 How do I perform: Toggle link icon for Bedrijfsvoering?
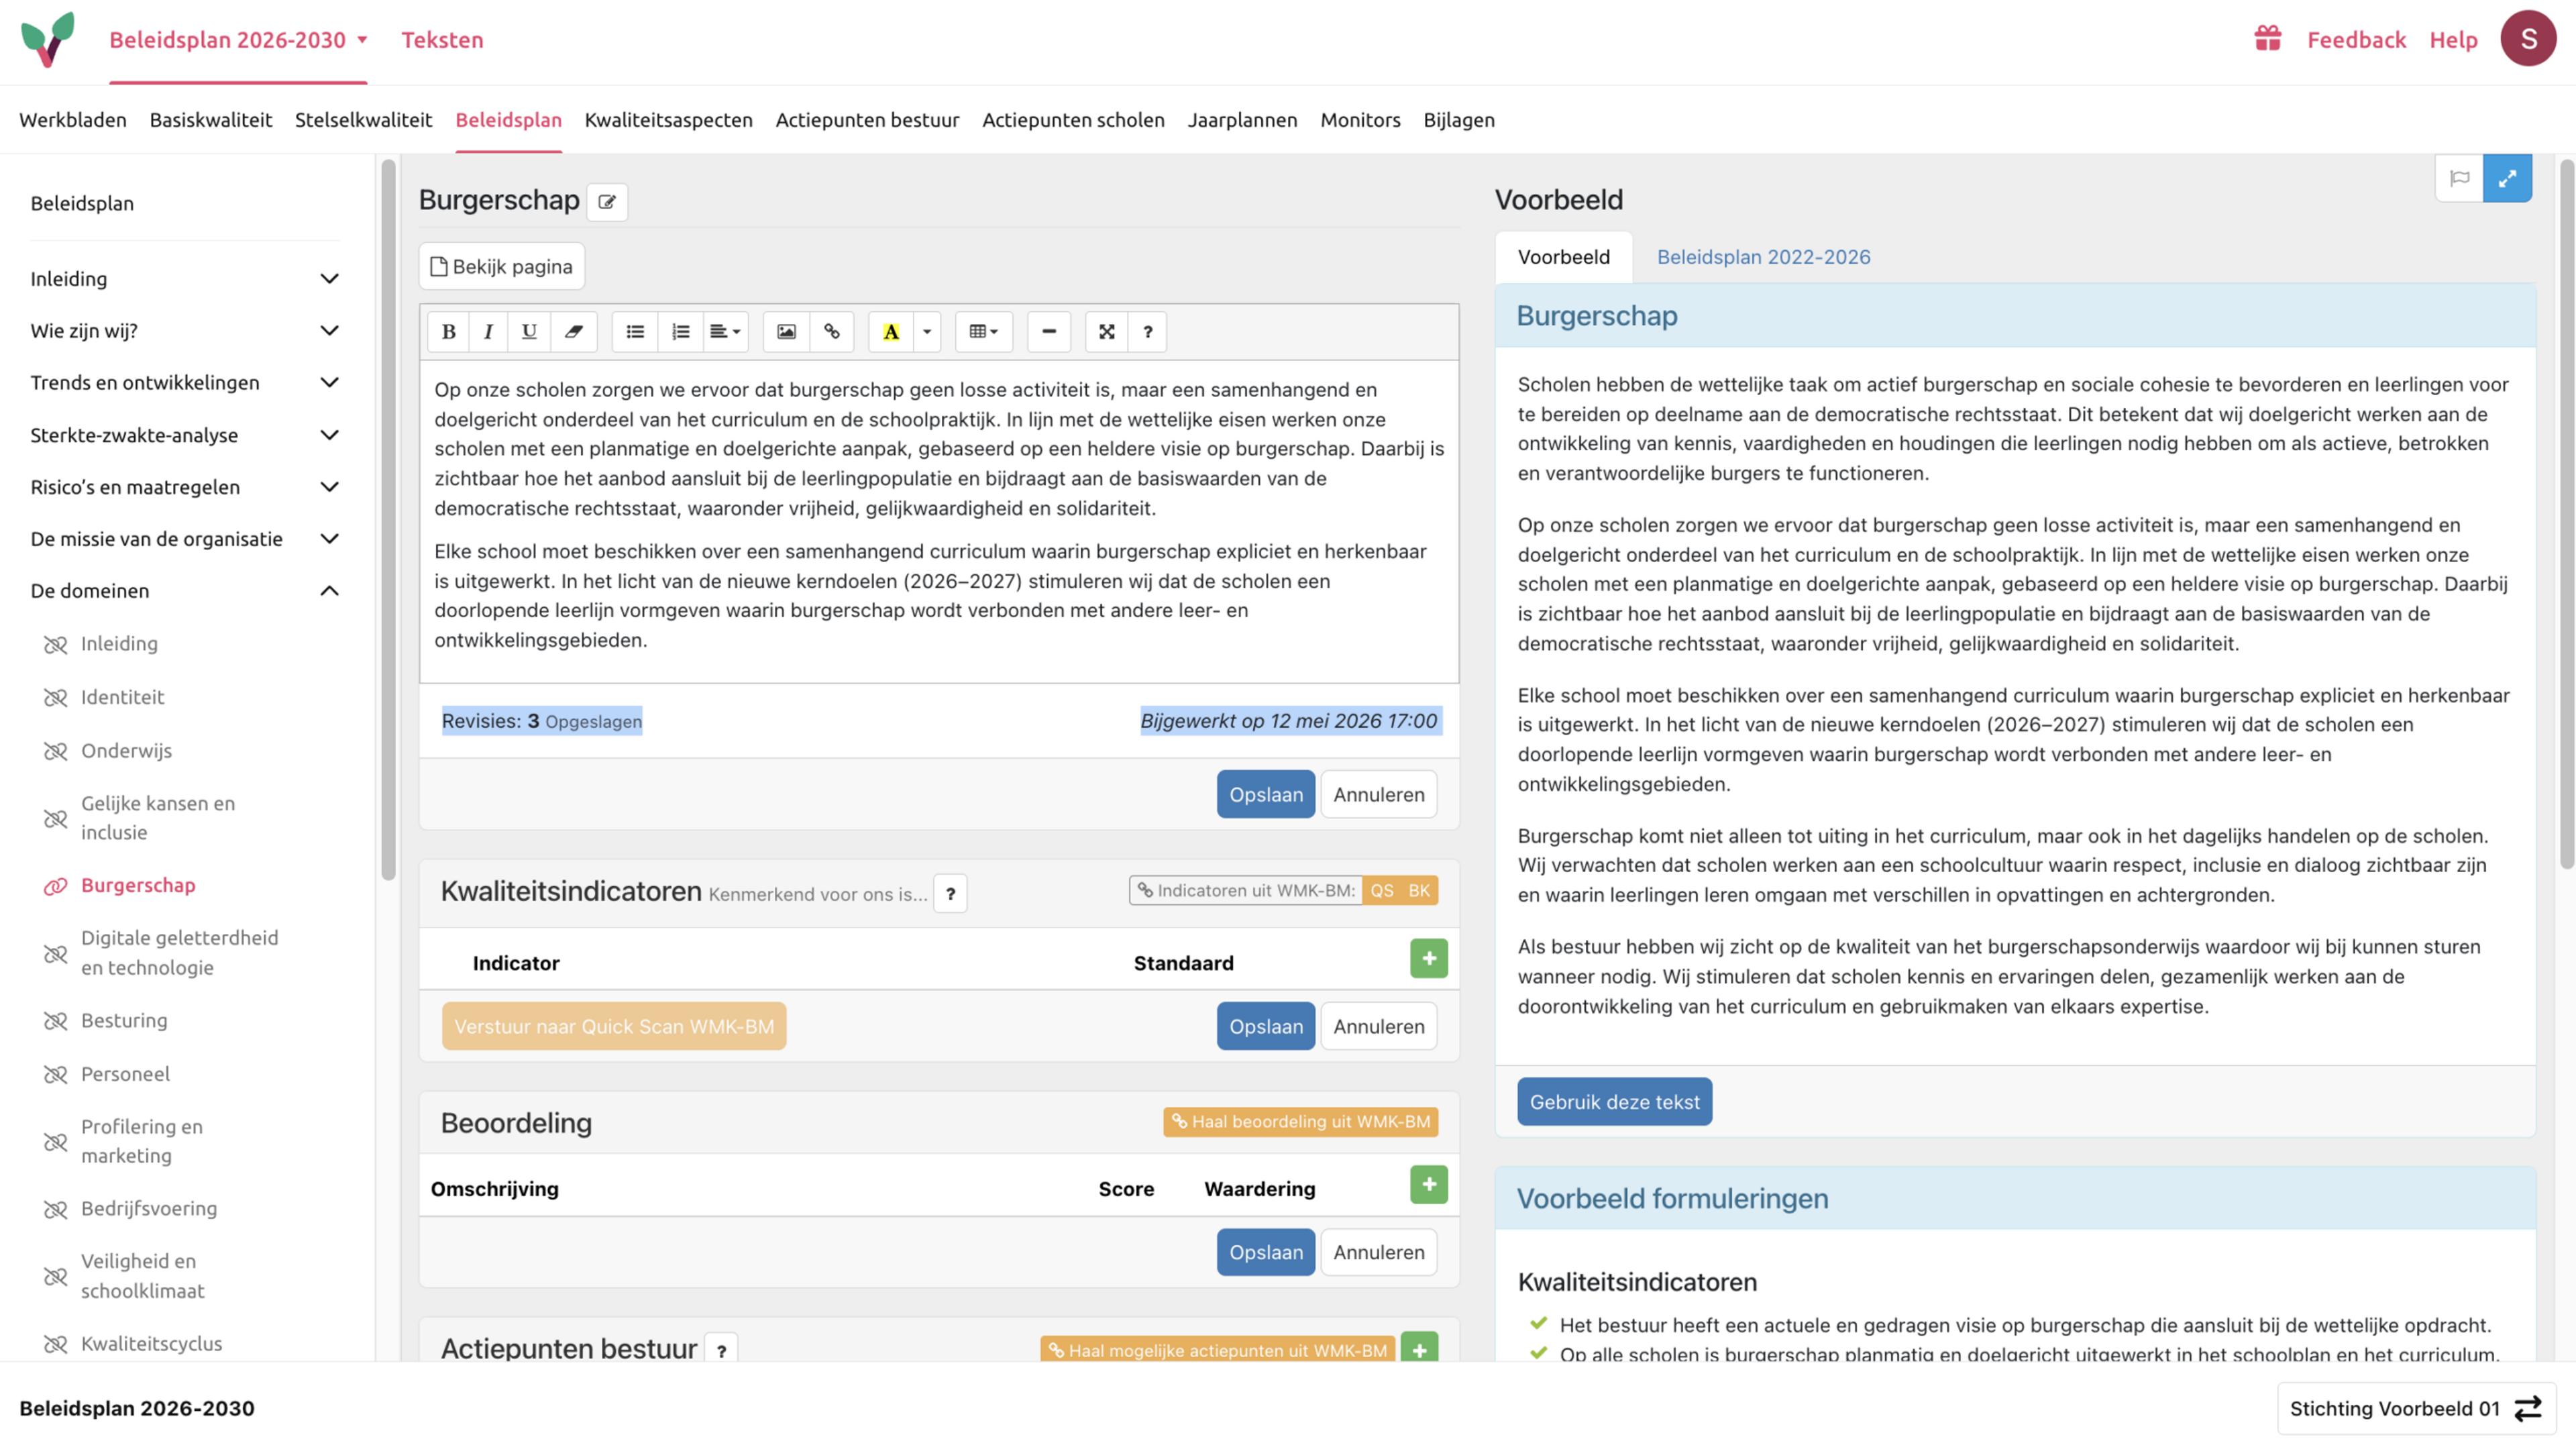coord(56,1210)
